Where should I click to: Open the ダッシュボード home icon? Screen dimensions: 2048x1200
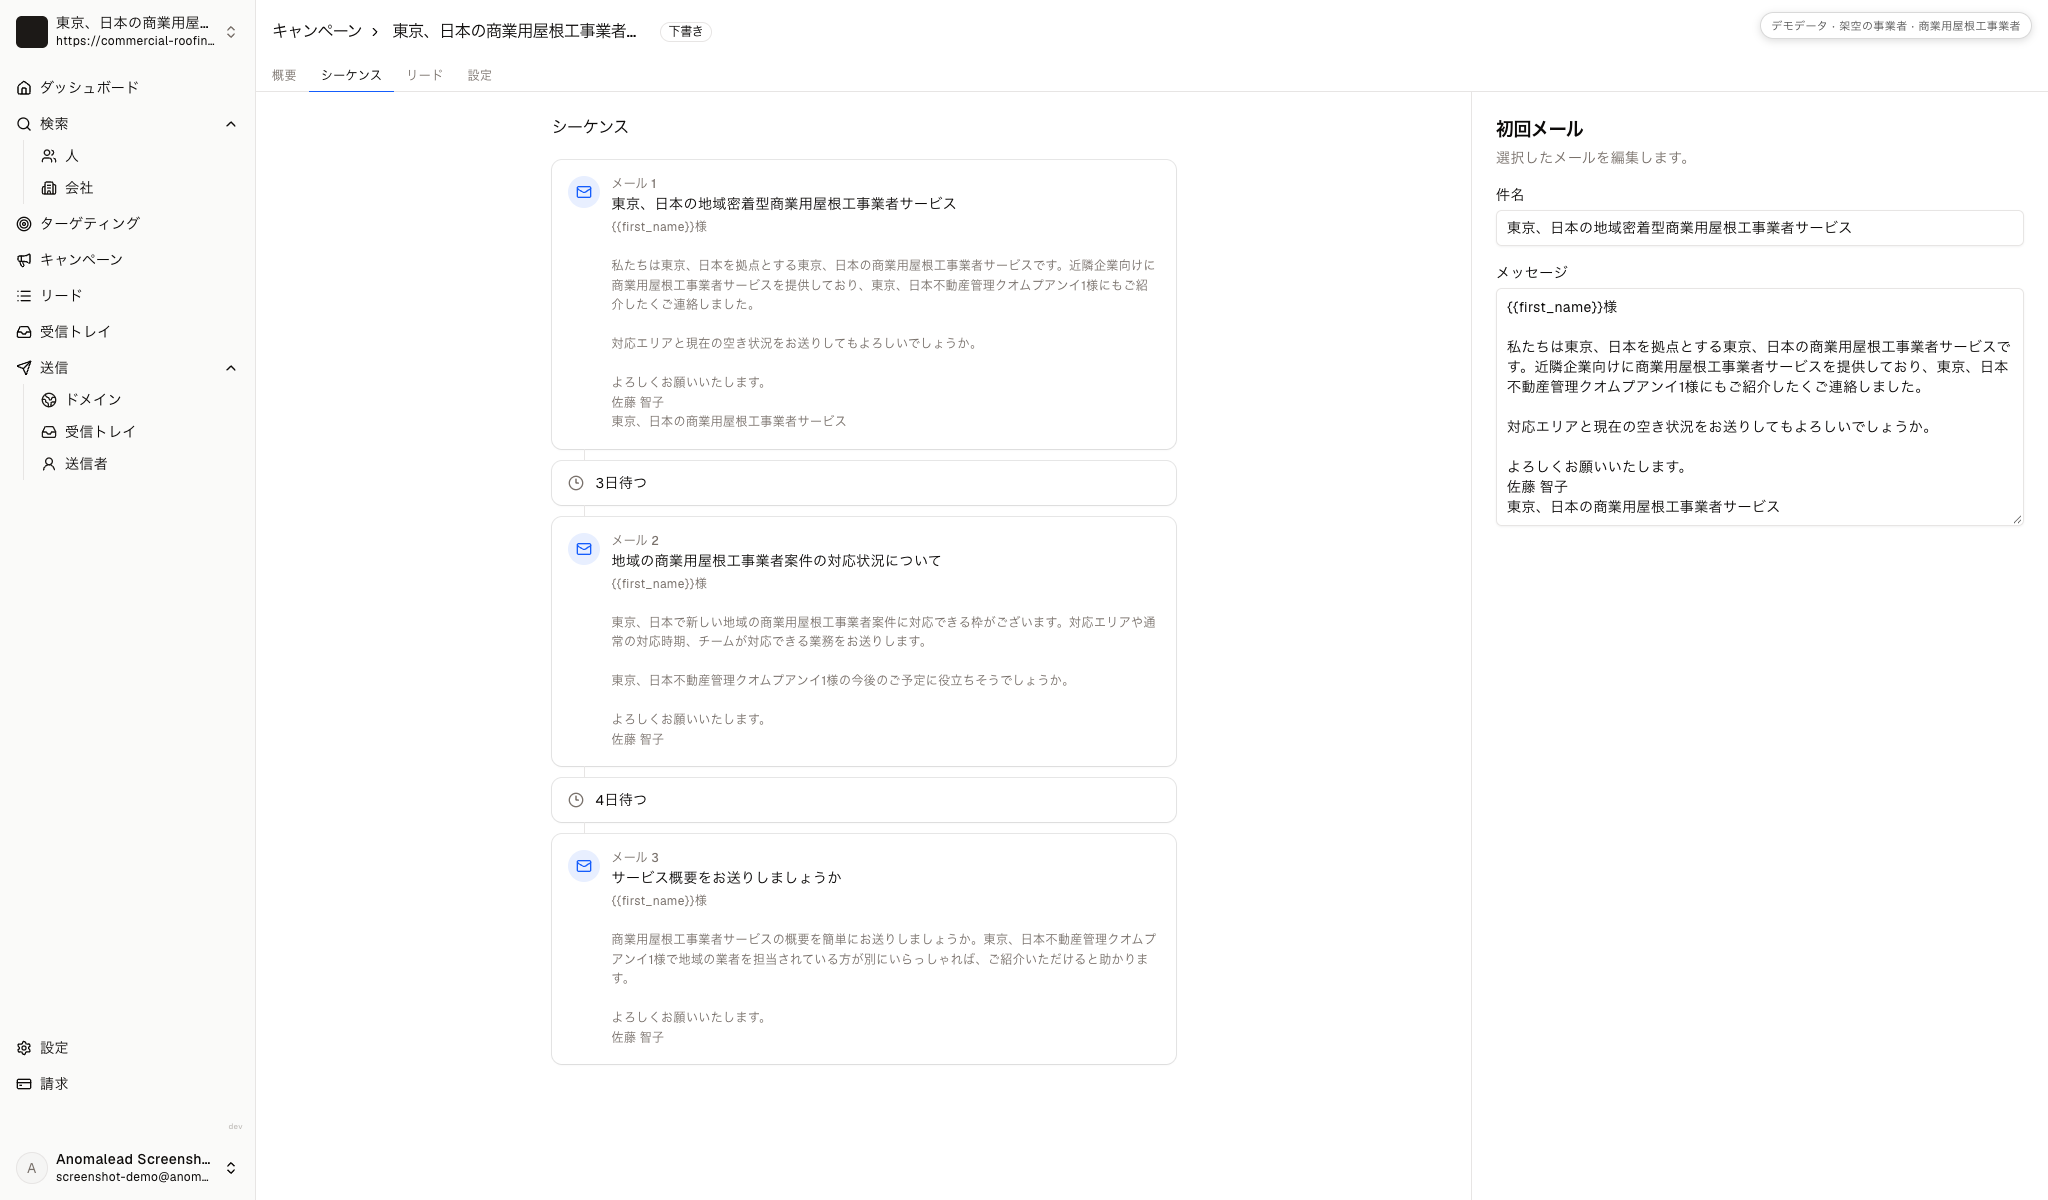[x=24, y=88]
